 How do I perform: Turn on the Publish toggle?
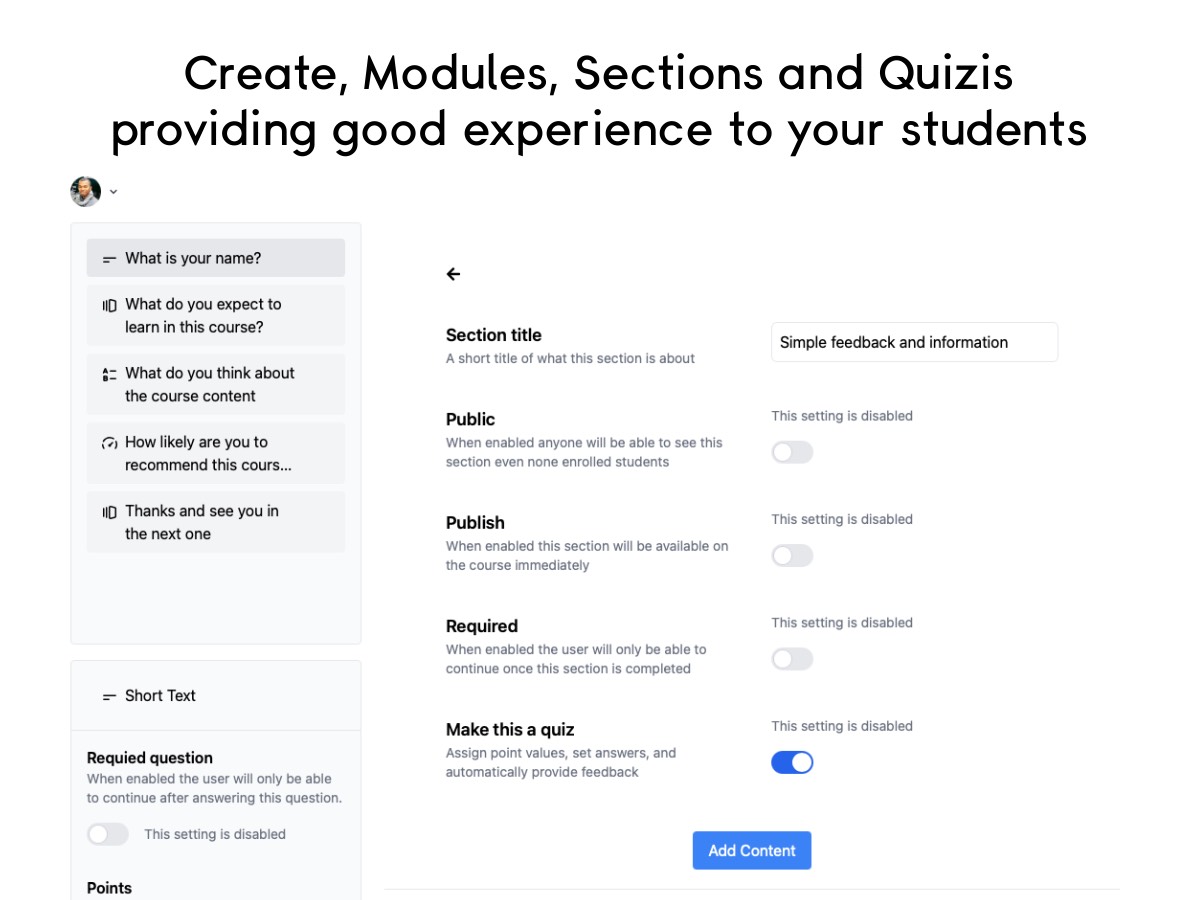pos(792,556)
